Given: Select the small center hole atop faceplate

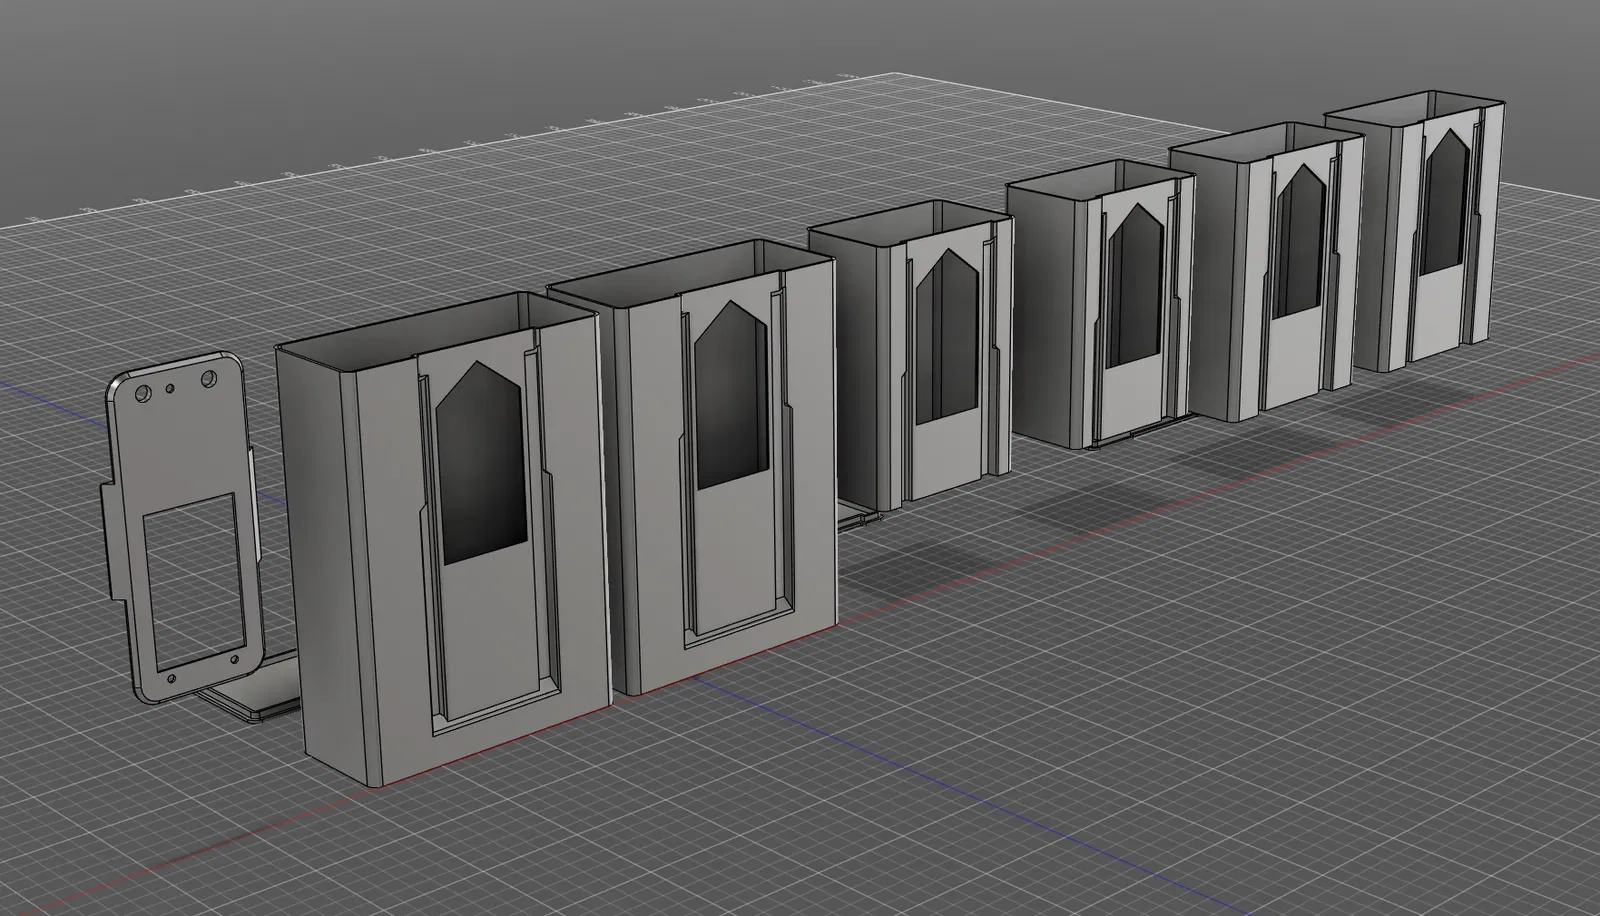Looking at the screenshot, I should (x=172, y=389).
